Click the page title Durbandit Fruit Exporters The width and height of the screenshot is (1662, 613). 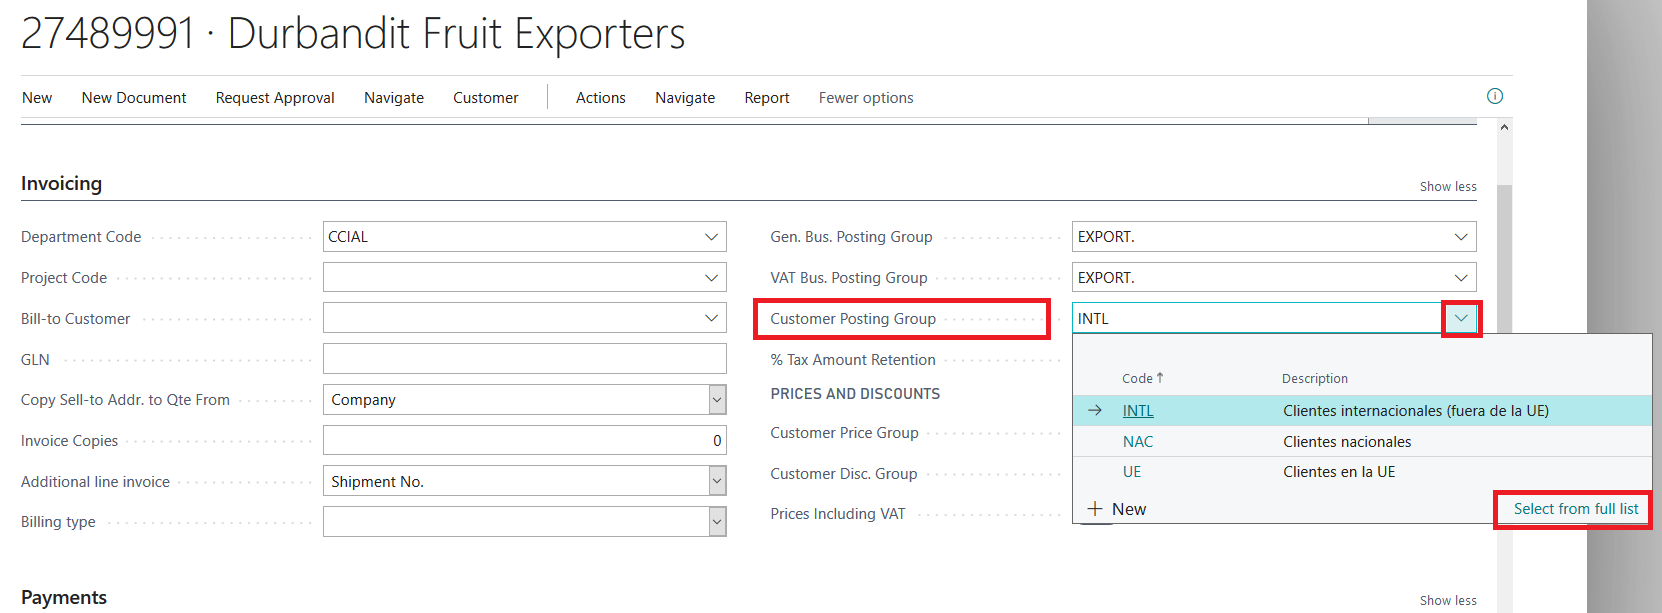(456, 33)
